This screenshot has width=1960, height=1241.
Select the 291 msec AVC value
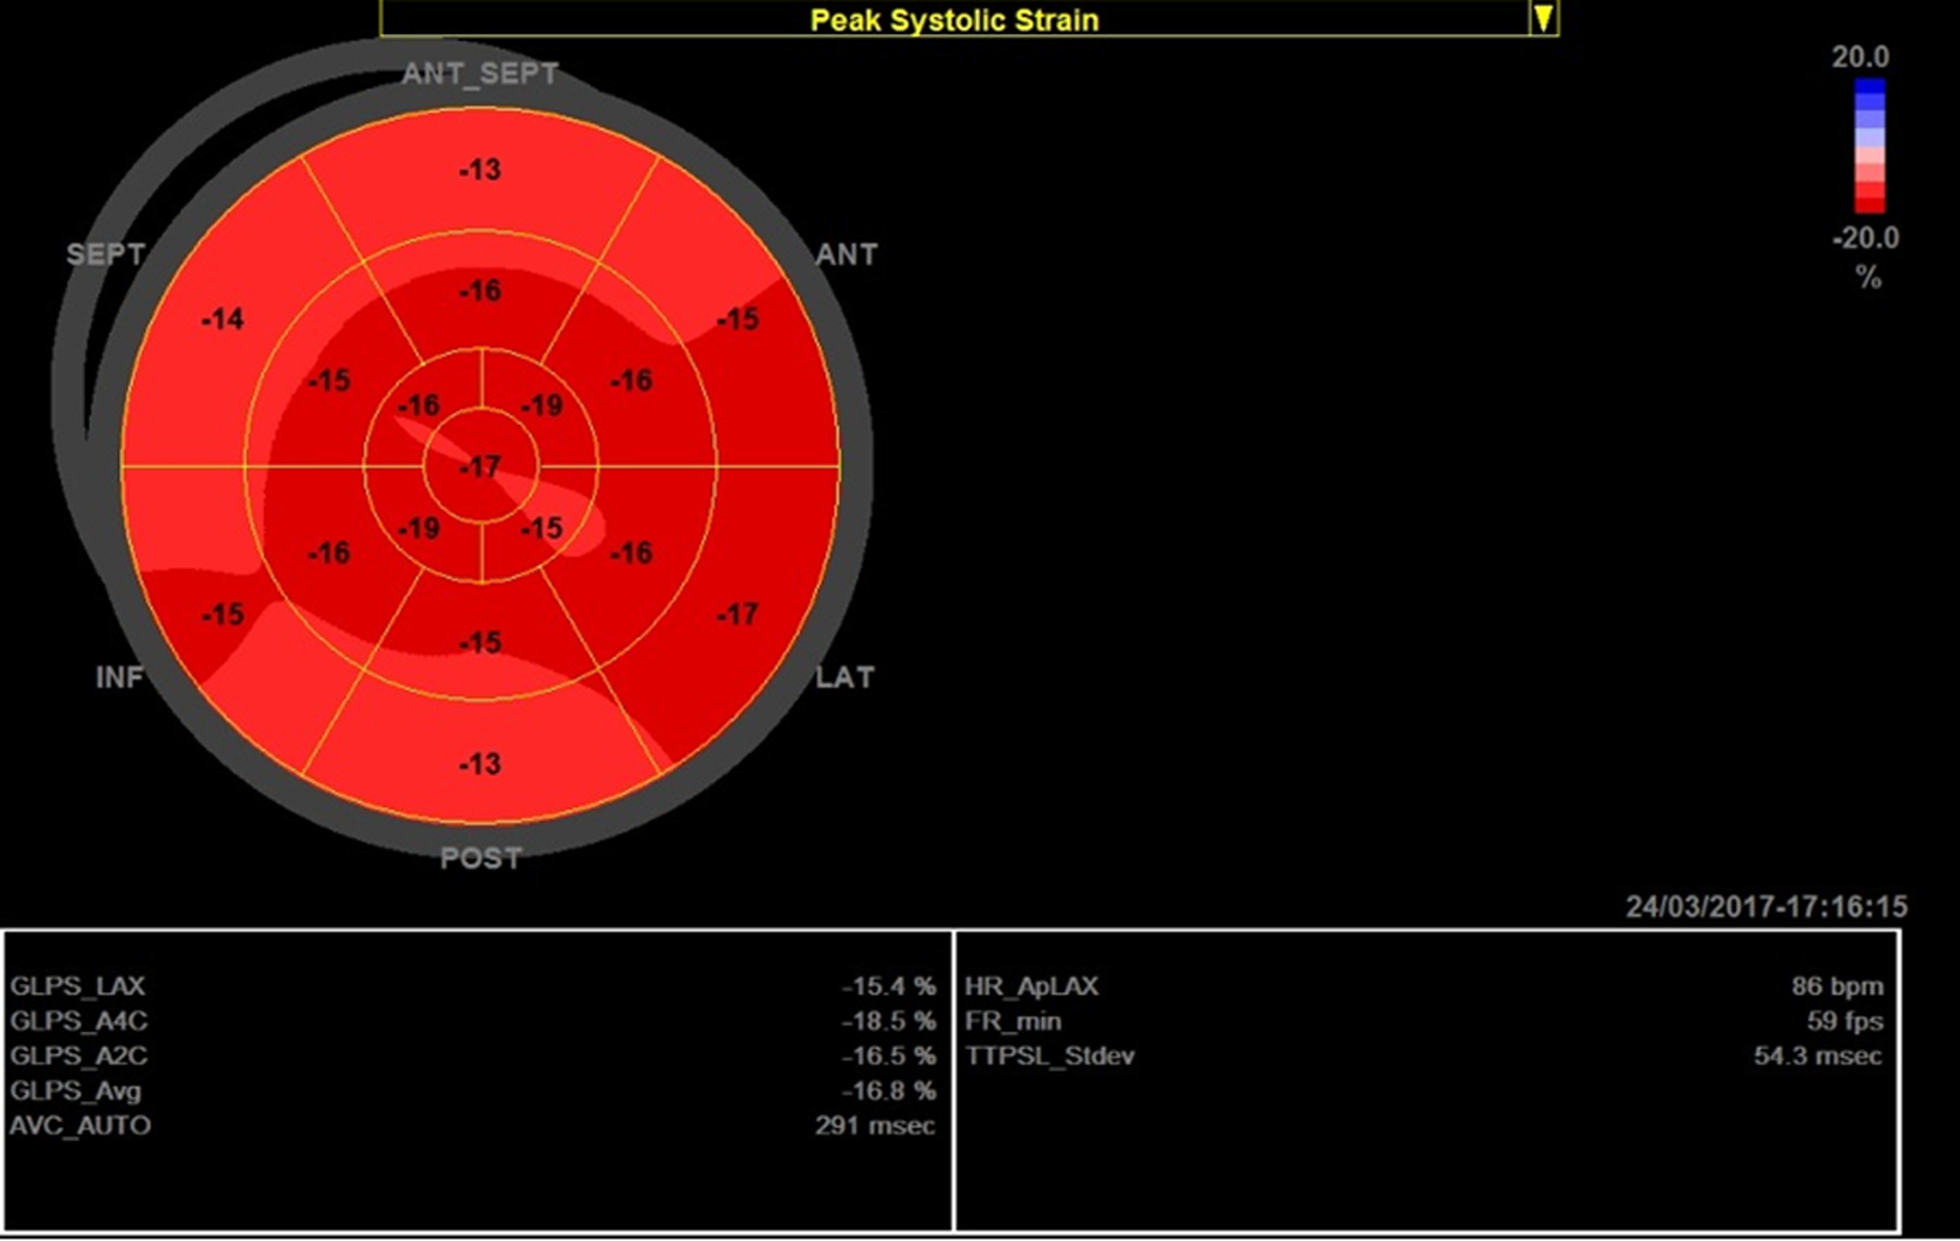[x=875, y=1126]
